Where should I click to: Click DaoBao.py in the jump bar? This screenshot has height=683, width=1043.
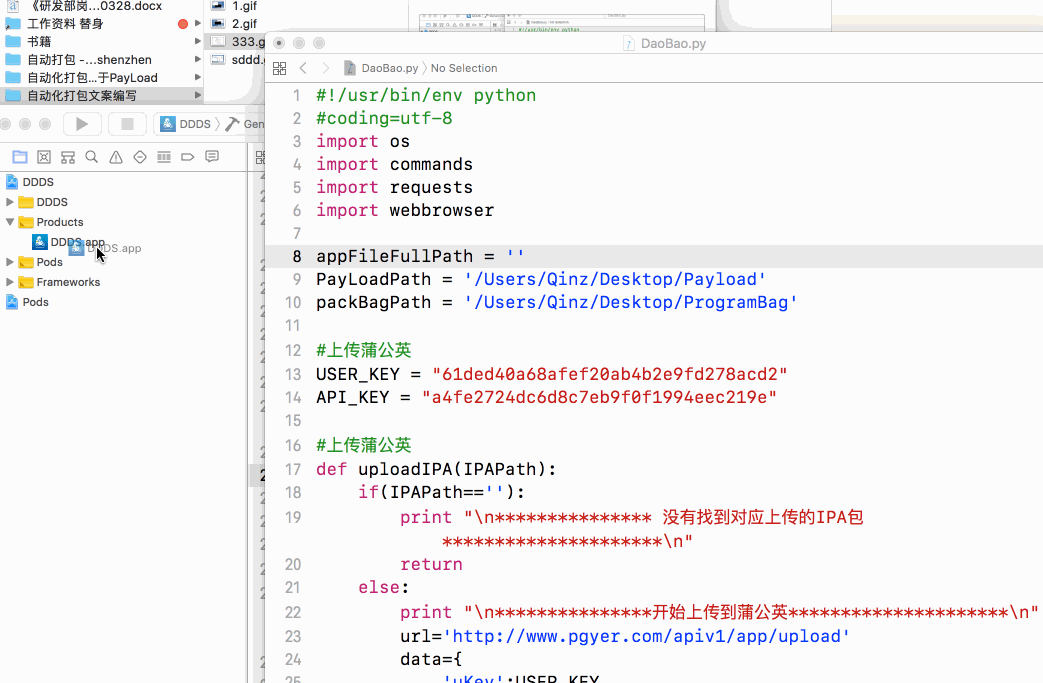click(x=381, y=68)
